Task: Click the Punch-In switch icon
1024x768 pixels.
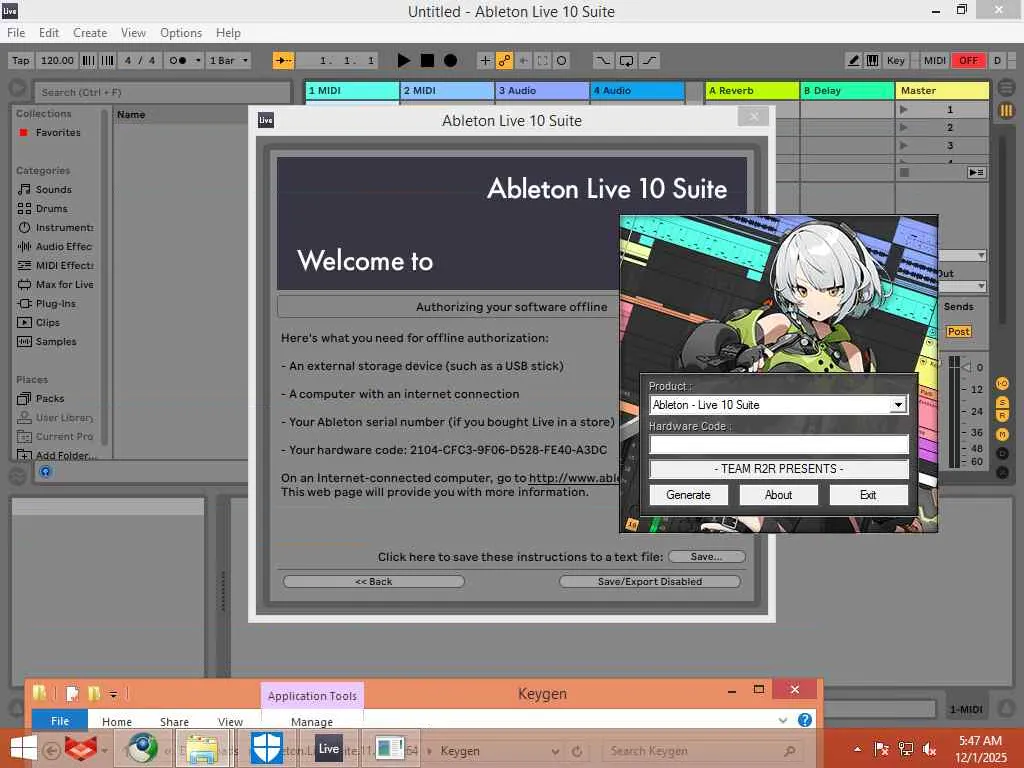Action: pos(603,61)
